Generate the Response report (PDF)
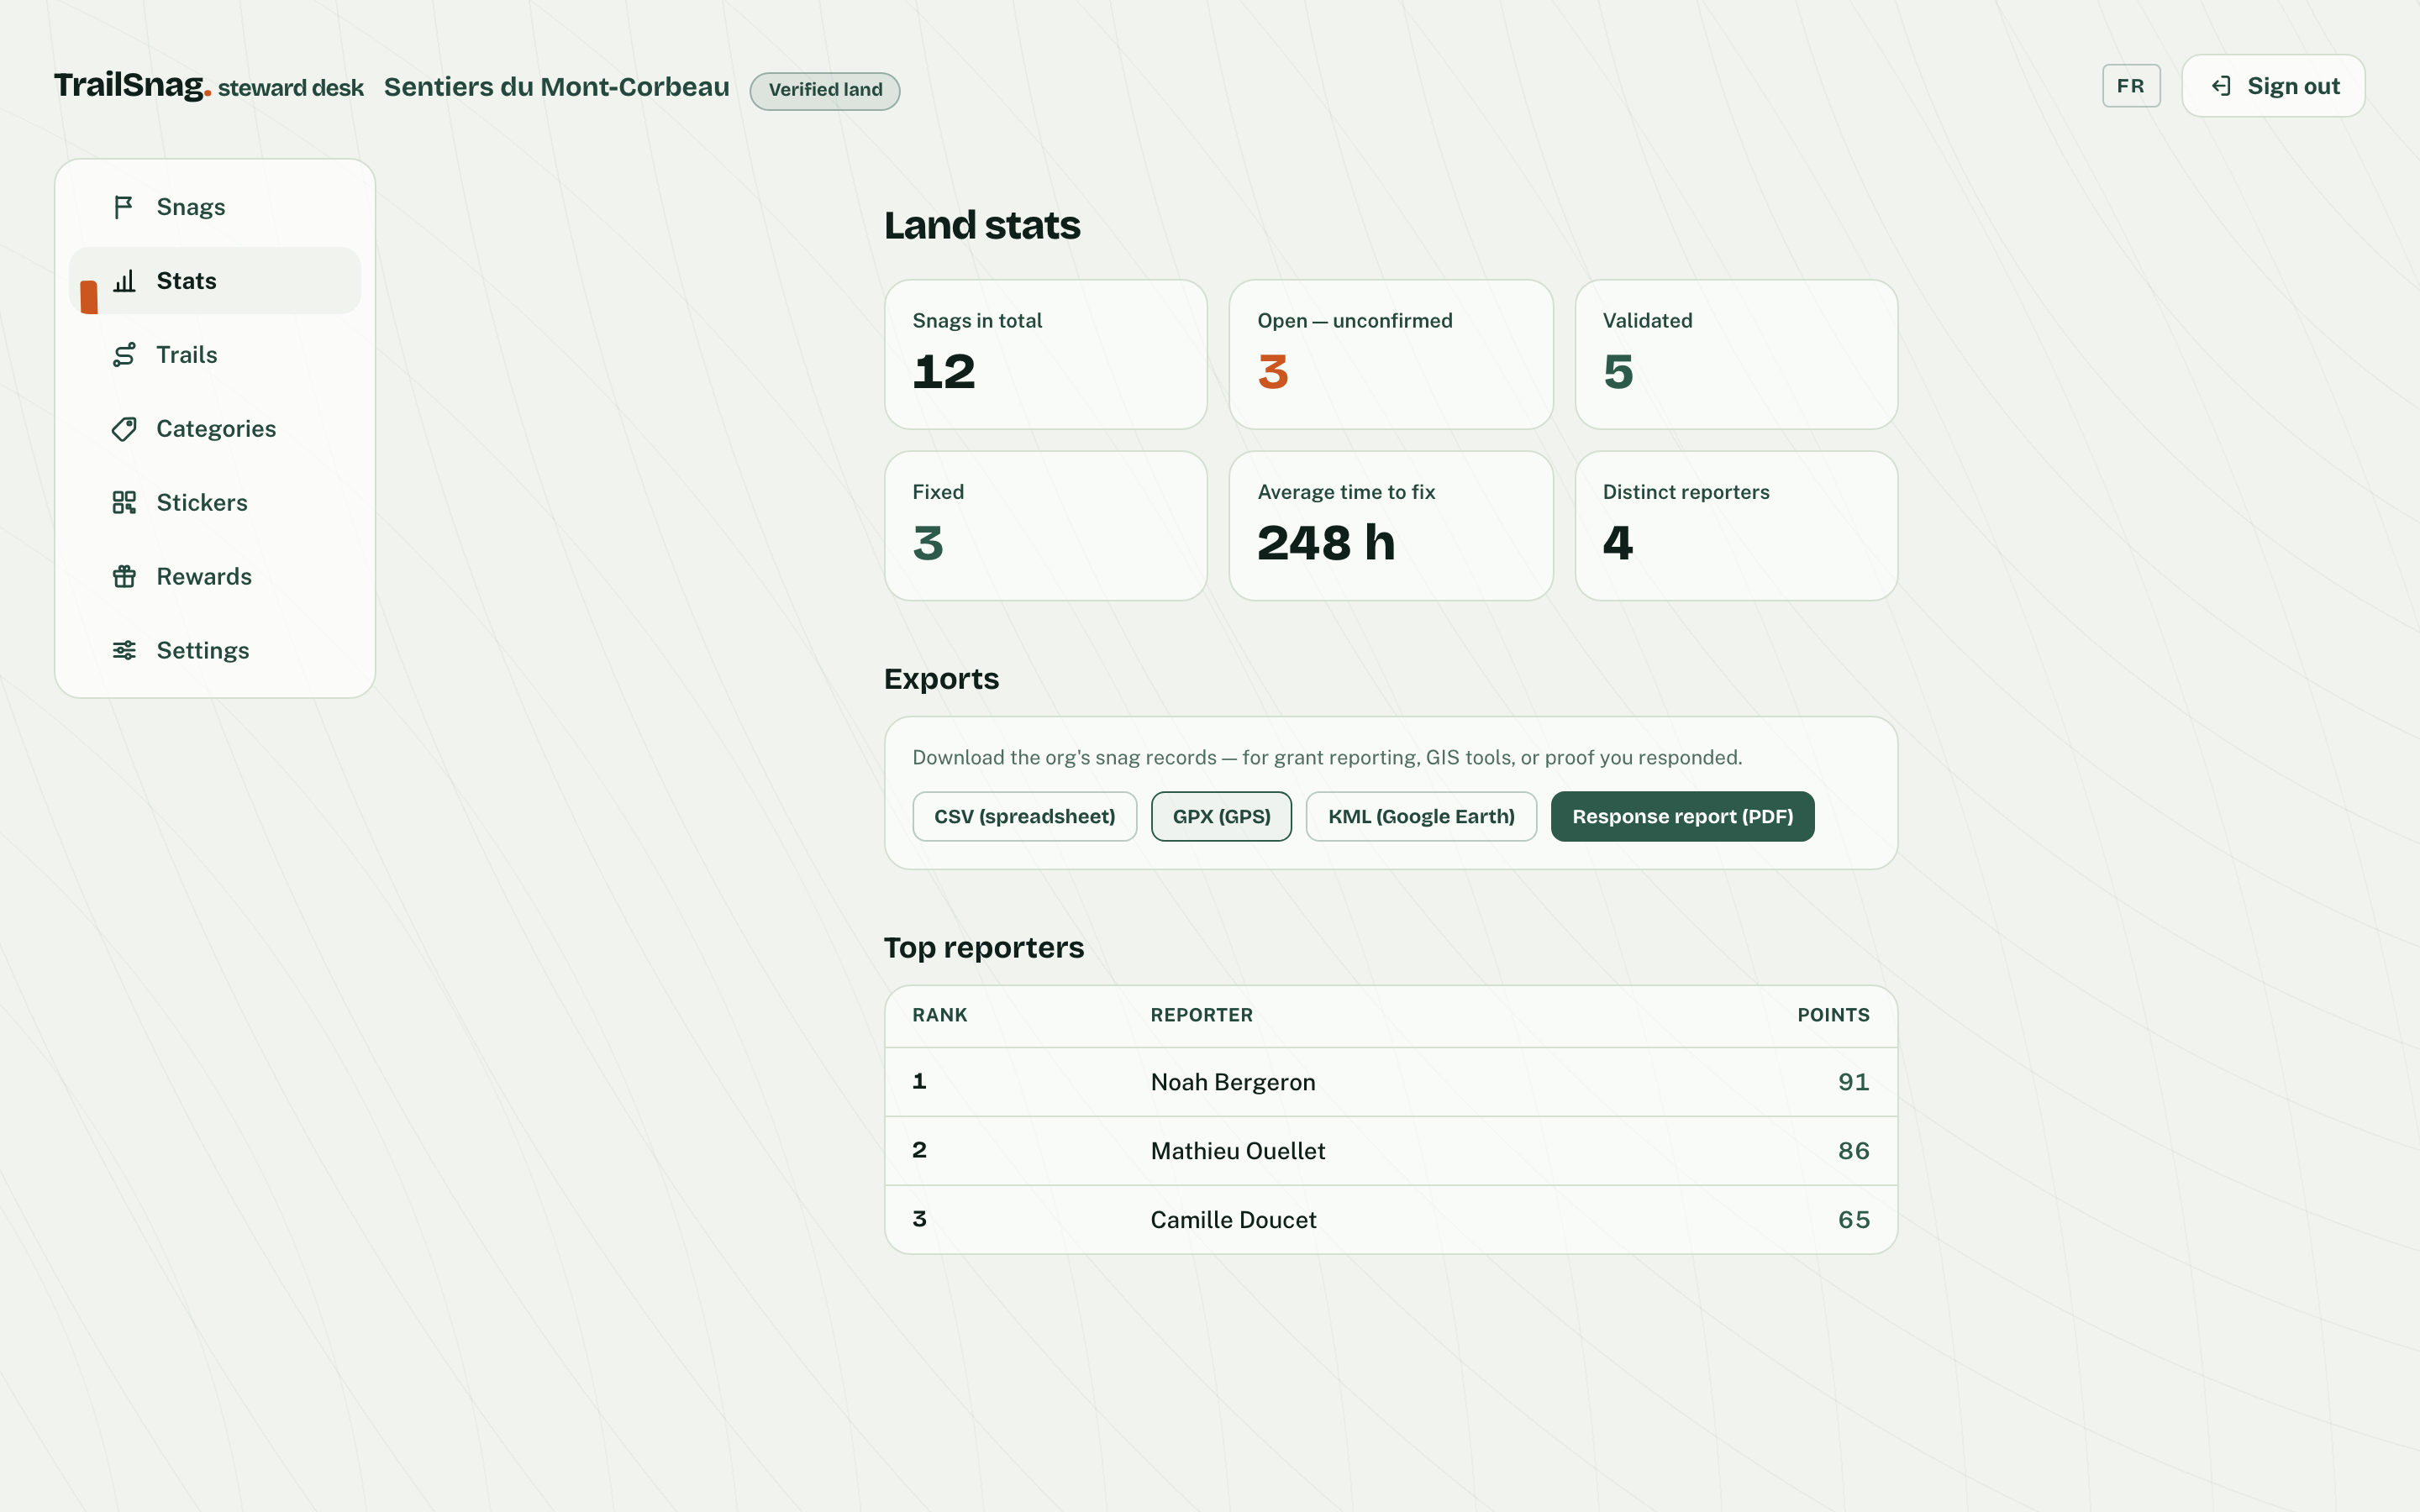This screenshot has height=1512, width=2420. [x=1682, y=817]
